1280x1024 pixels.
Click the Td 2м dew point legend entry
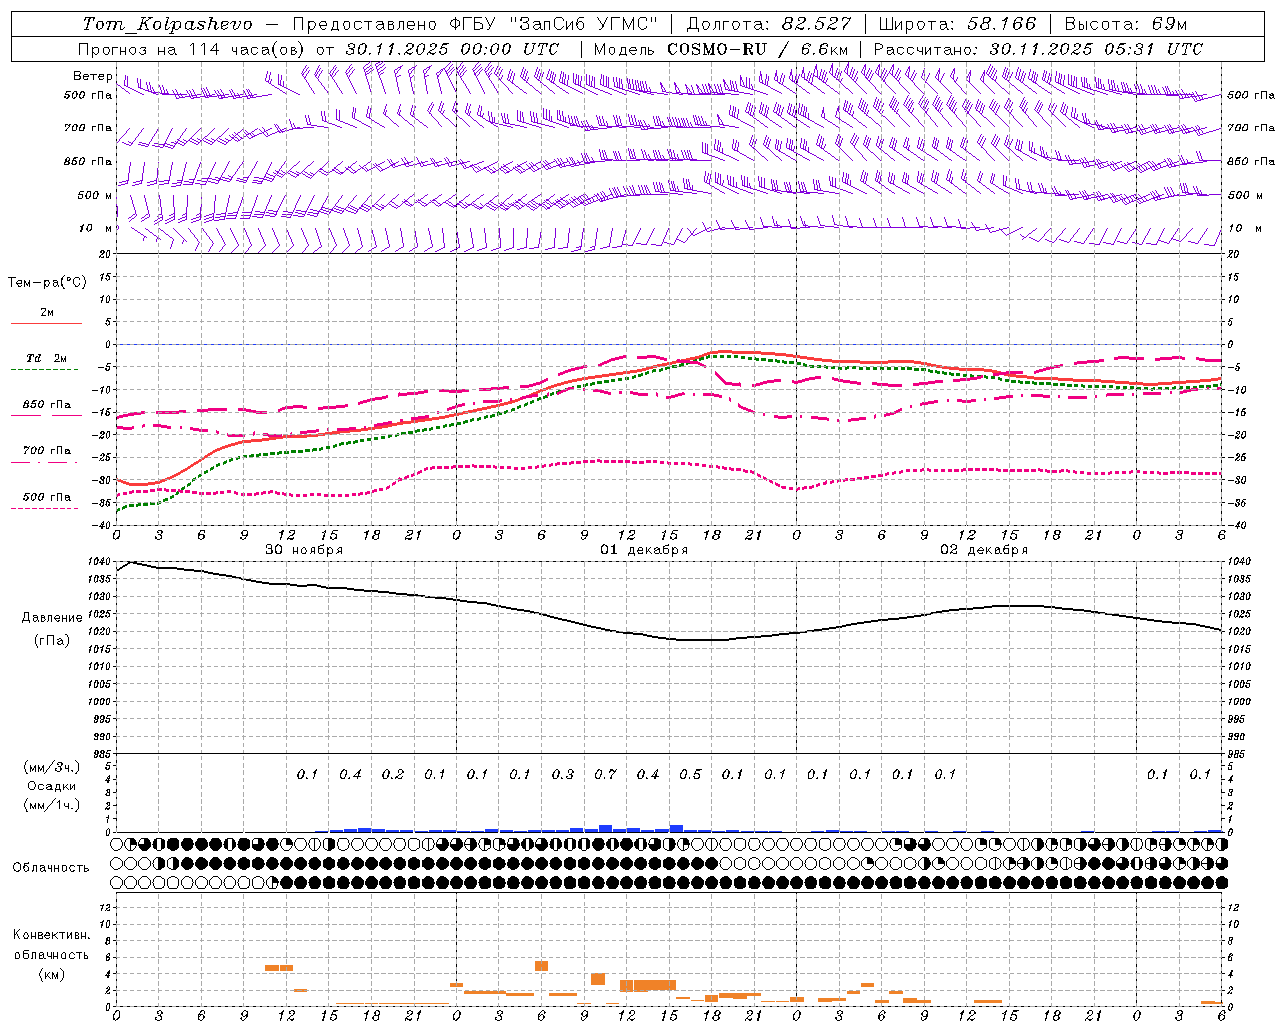click(47, 358)
